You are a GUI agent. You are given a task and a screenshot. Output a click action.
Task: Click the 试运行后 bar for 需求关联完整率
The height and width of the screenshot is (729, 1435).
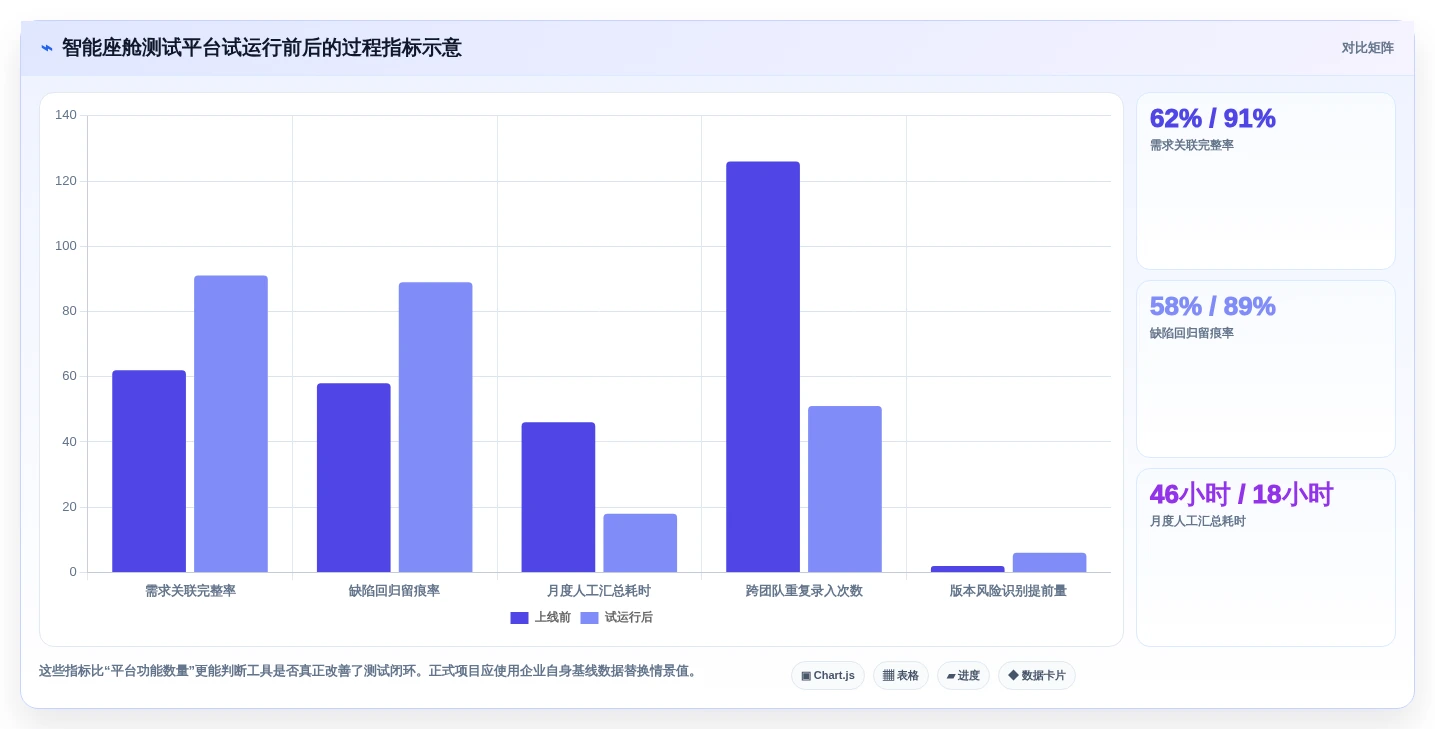(231, 424)
